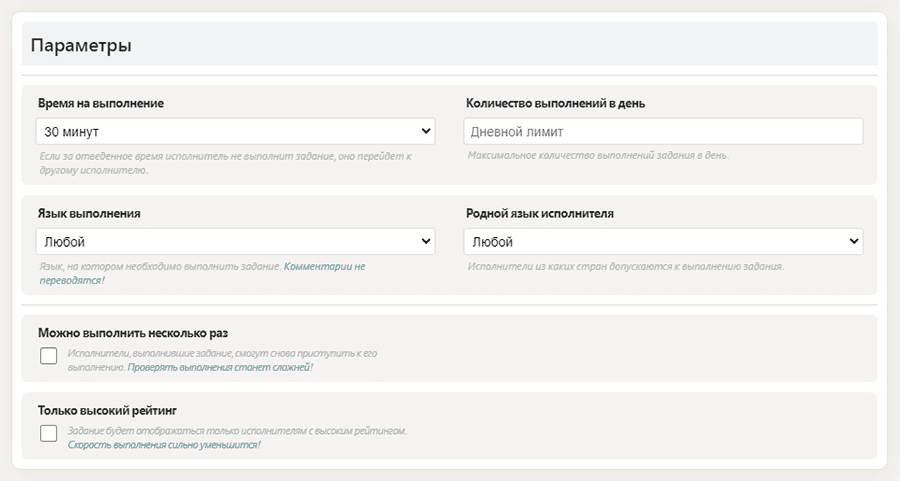Tick the "Только высокий рейтинг" checkbox
900x481 pixels.
48,433
